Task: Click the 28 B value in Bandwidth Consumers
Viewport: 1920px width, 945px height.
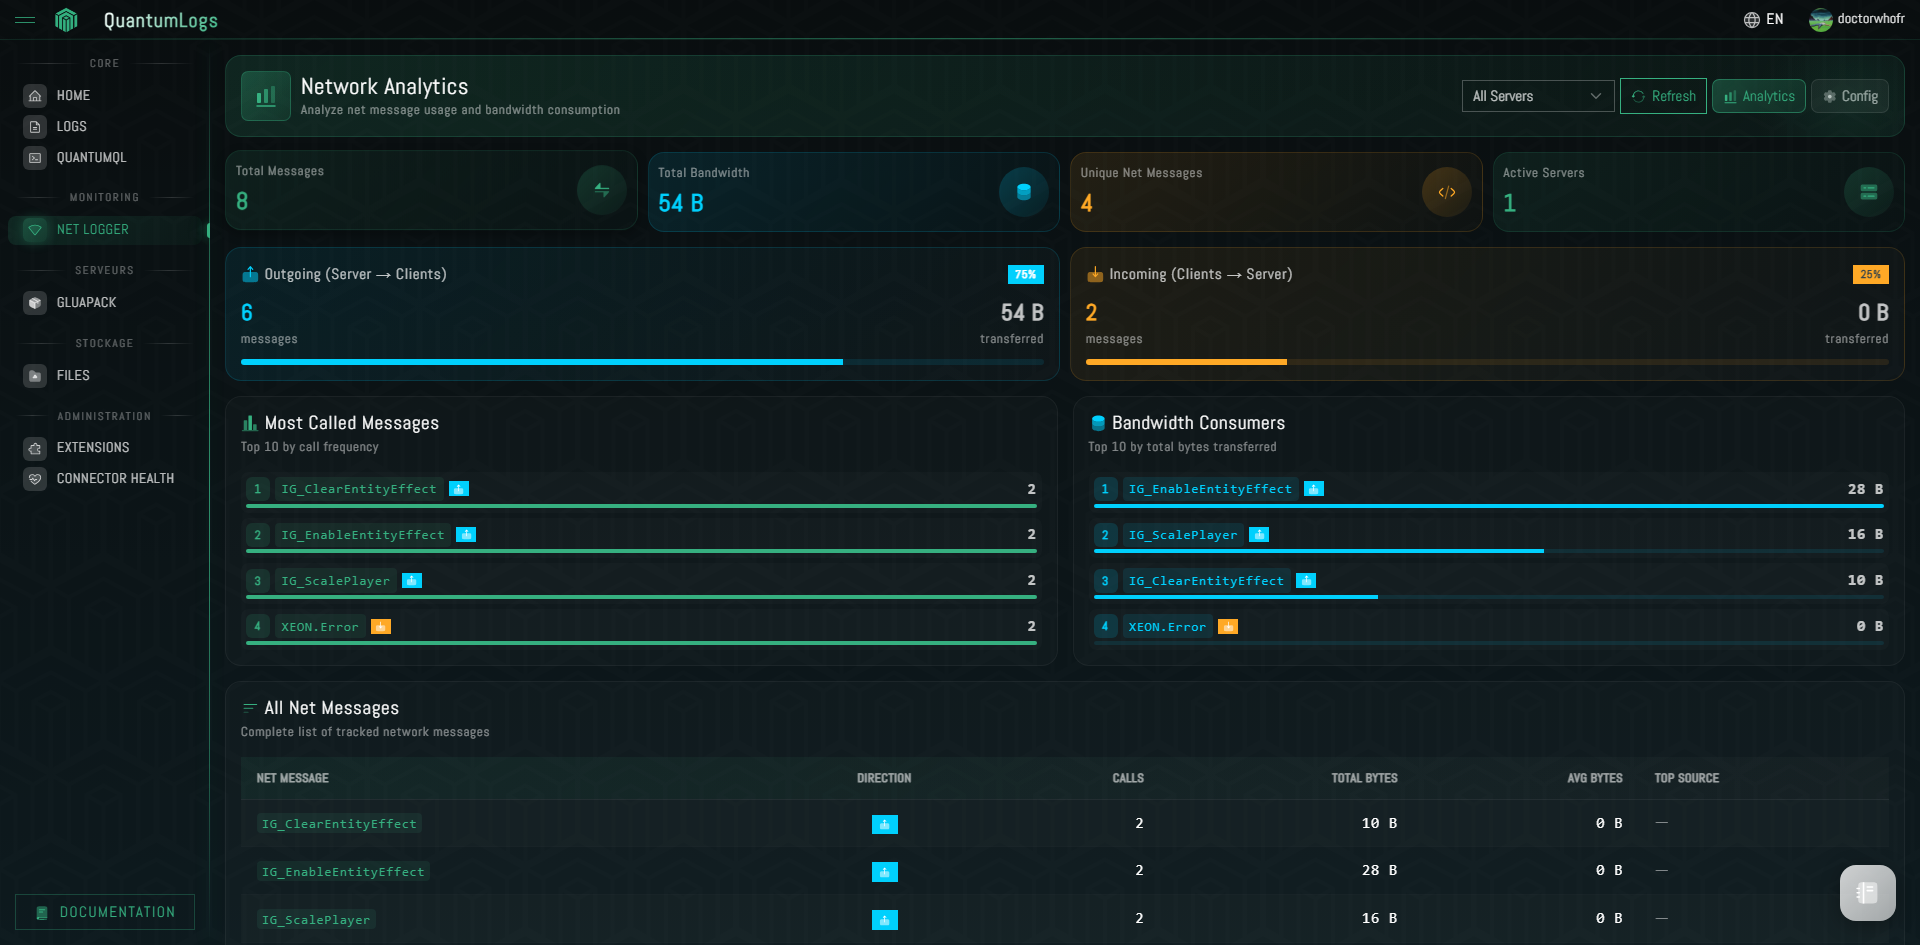Action: tap(1865, 489)
